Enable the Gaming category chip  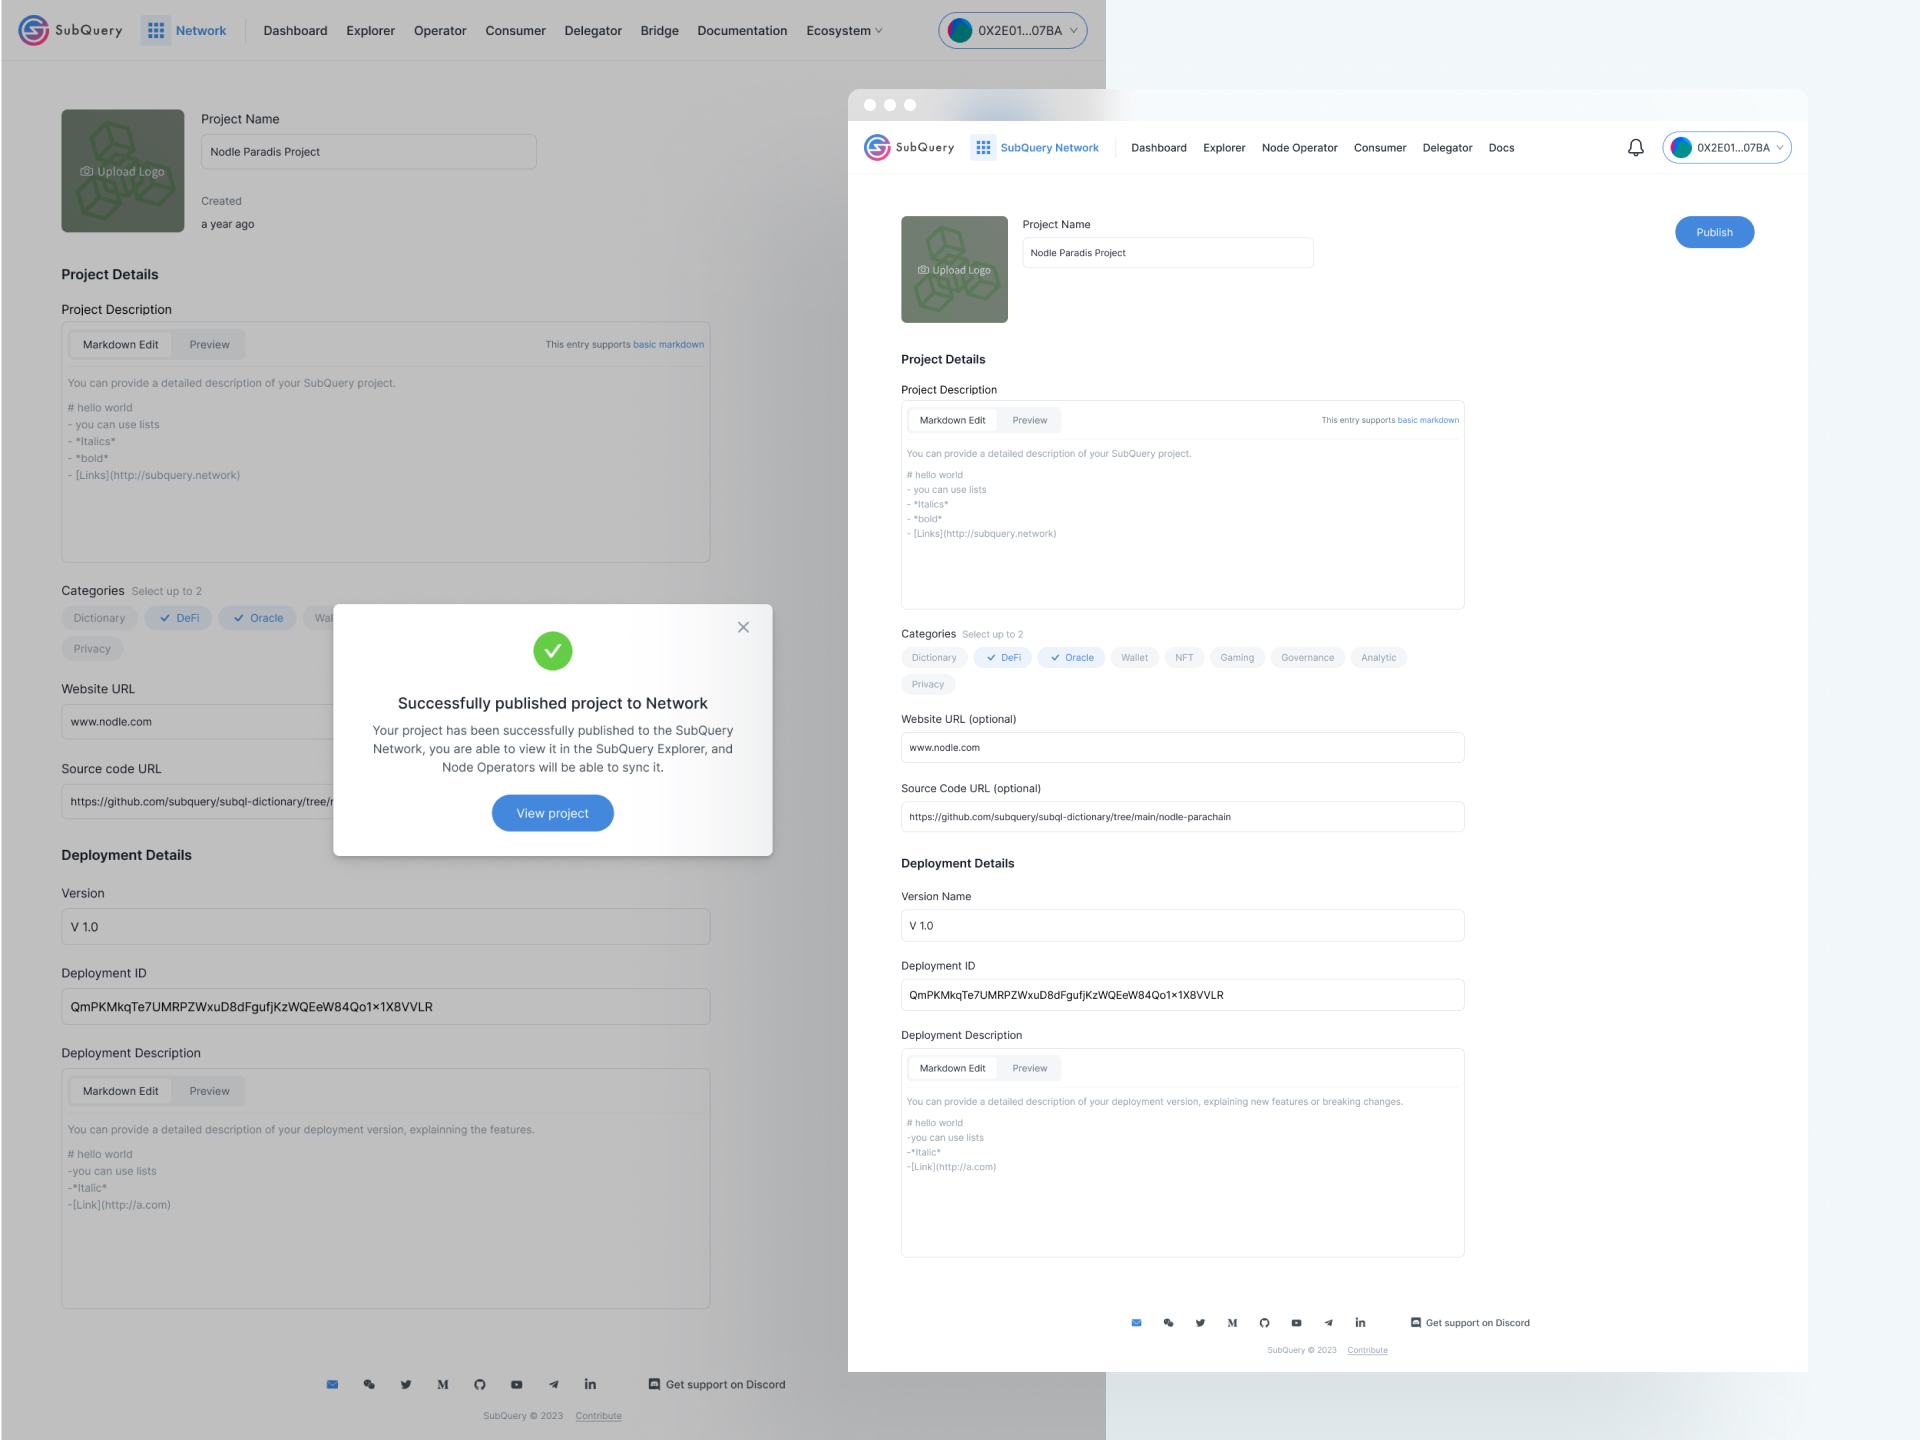click(1237, 658)
